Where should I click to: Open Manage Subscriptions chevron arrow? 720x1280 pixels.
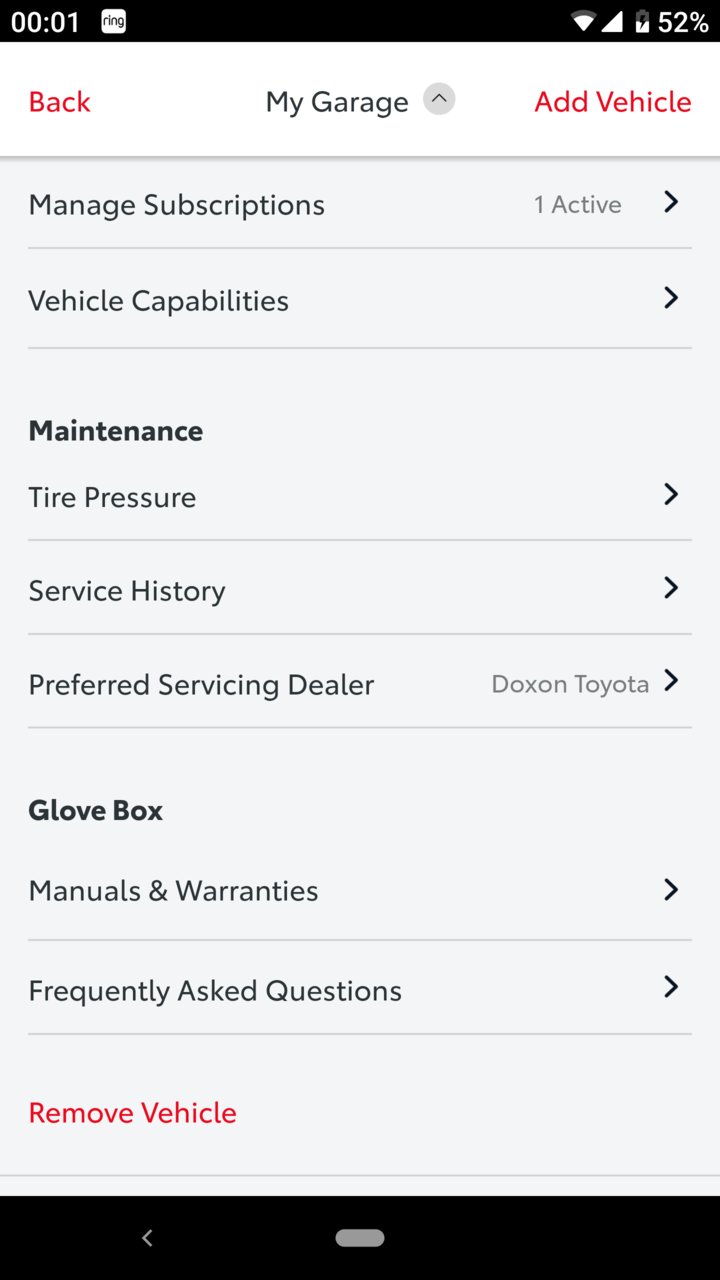point(671,202)
